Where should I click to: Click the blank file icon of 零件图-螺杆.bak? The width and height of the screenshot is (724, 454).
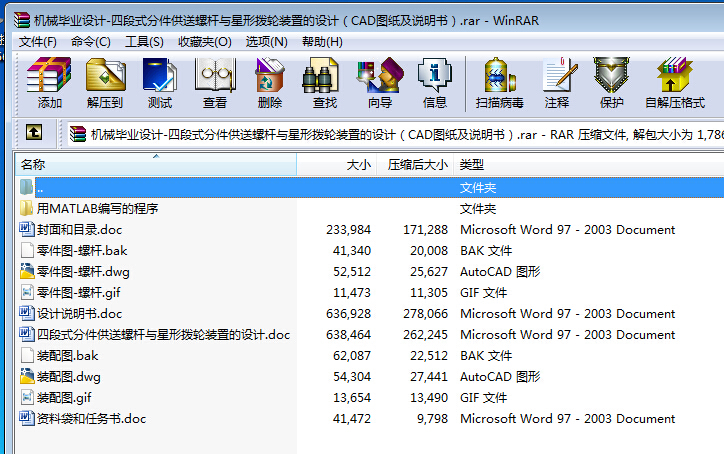point(27,250)
